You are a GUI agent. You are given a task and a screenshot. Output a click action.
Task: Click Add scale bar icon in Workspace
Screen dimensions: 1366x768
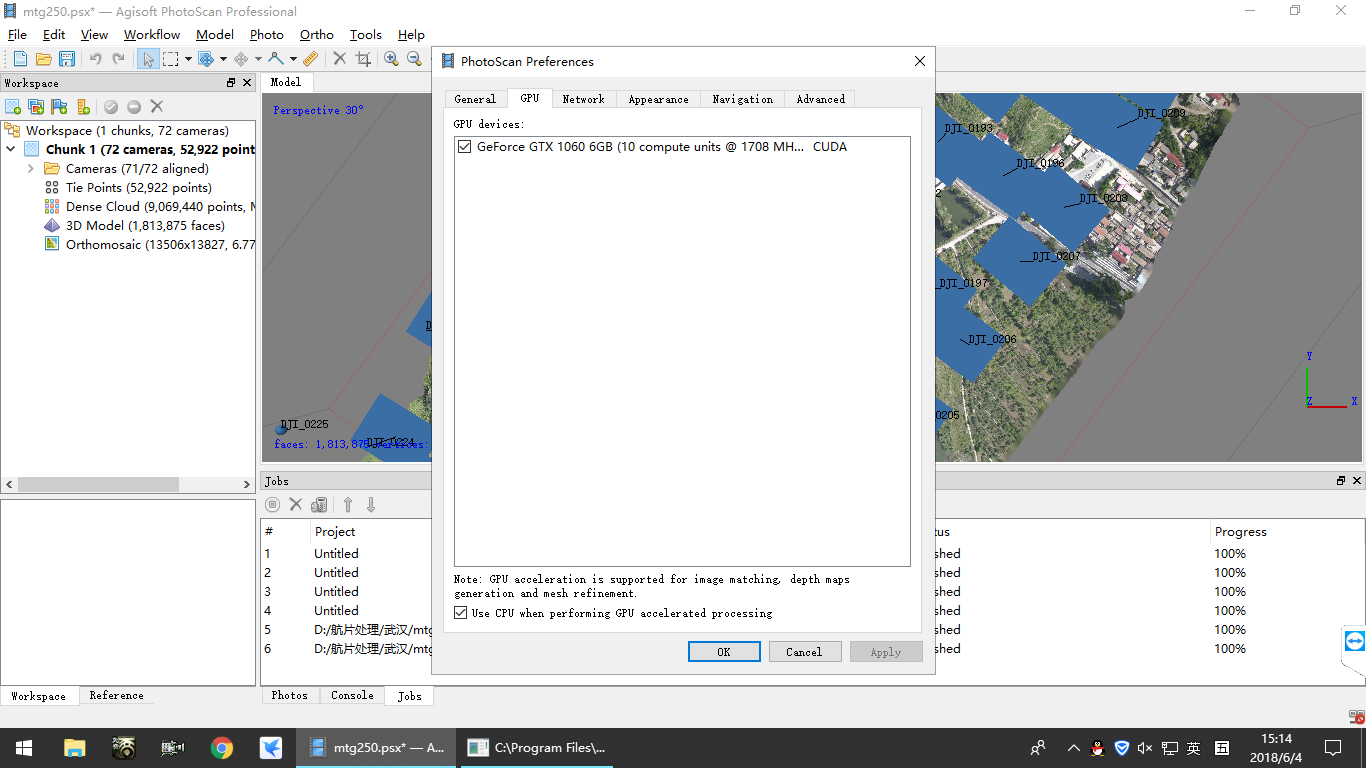(x=83, y=106)
